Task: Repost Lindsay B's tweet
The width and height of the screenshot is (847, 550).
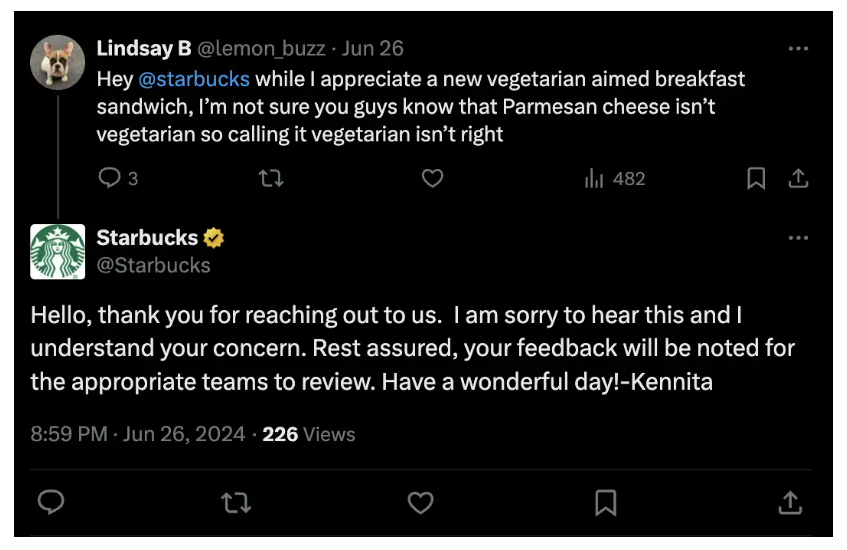Action: [x=271, y=178]
